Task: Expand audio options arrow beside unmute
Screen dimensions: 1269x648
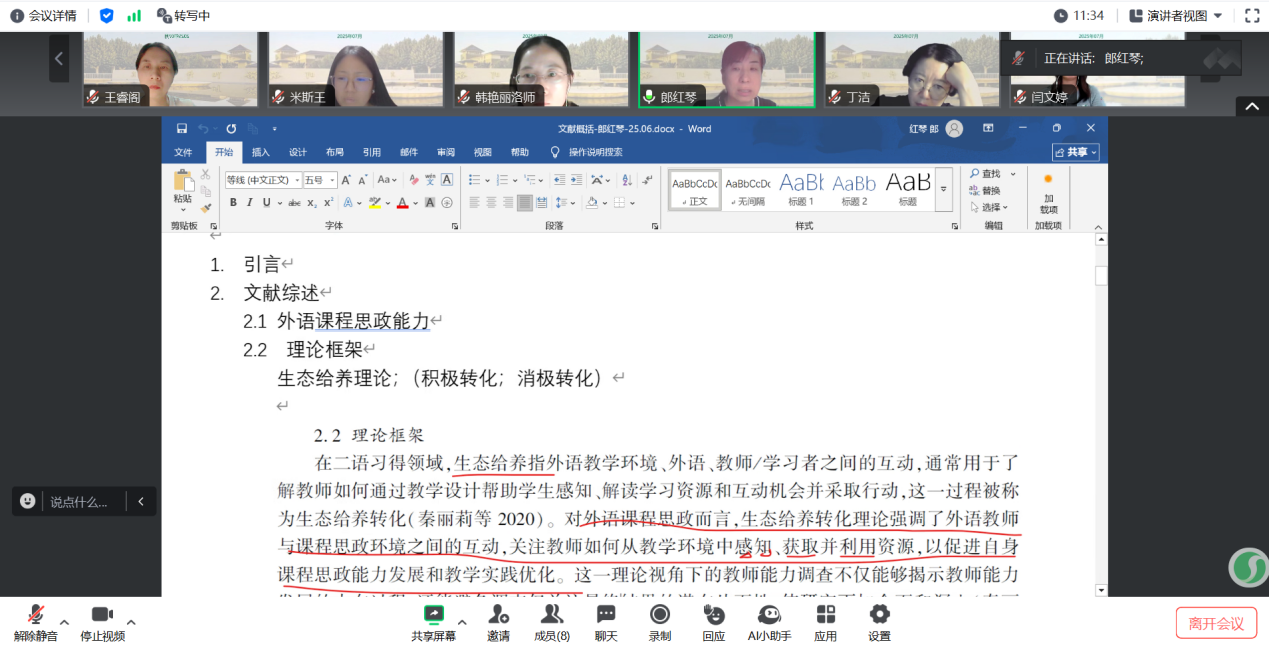Action: [x=65, y=622]
